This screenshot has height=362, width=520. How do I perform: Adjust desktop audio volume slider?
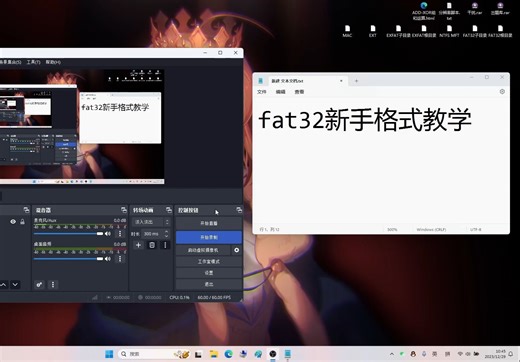[68, 259]
